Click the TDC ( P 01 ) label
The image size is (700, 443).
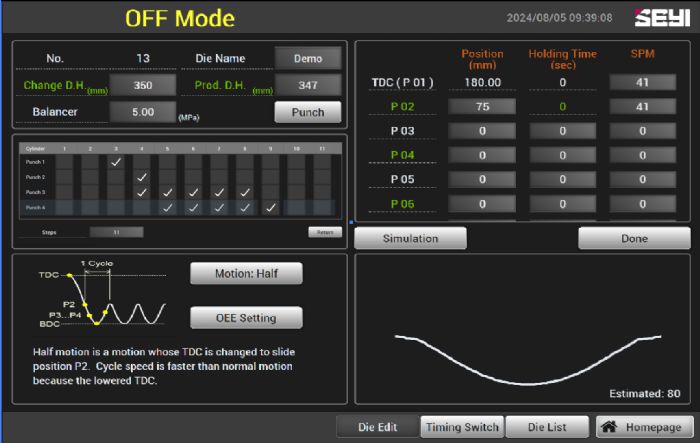[403, 83]
